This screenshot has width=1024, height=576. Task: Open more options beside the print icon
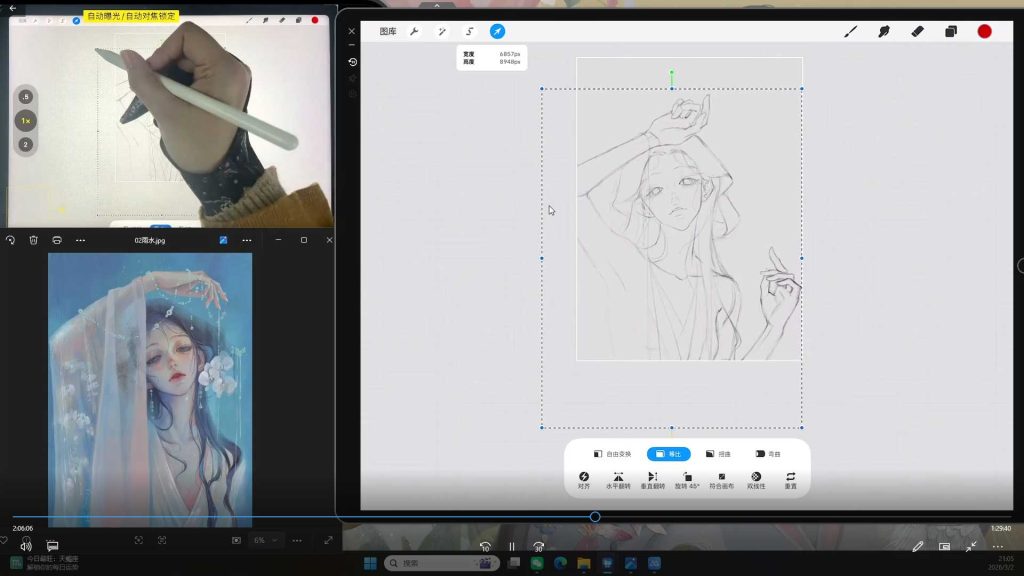point(80,240)
